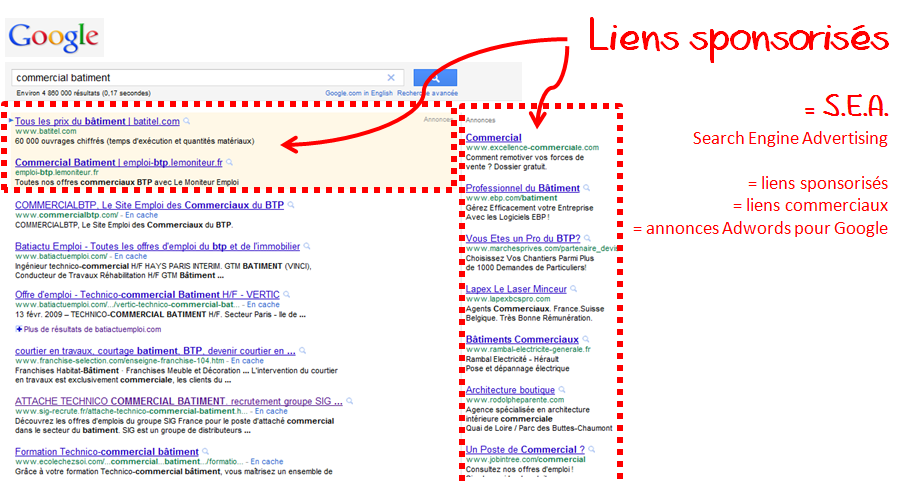Click green URL 'www.lapexbcspro.com'
Image resolution: width=907 pixels, height=499 pixels.
point(508,300)
